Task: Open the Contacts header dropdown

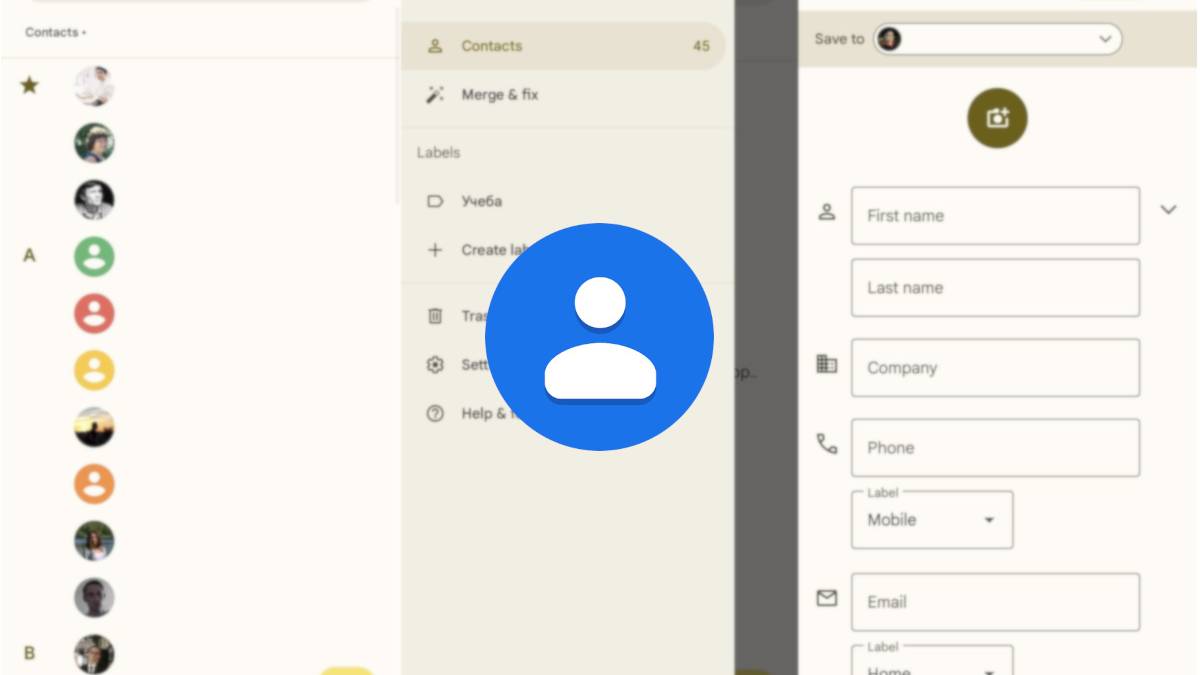Action: click(x=56, y=32)
